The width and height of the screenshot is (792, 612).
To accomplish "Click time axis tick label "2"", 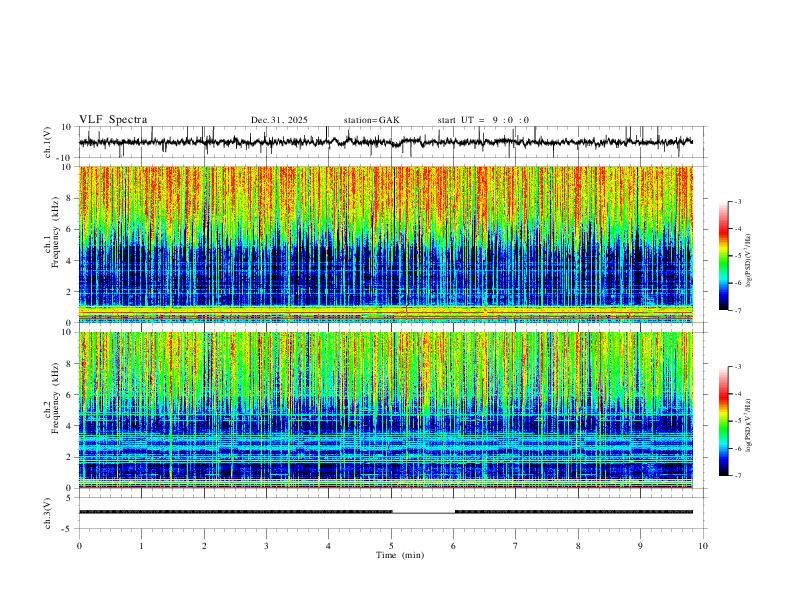I will pos(204,546).
